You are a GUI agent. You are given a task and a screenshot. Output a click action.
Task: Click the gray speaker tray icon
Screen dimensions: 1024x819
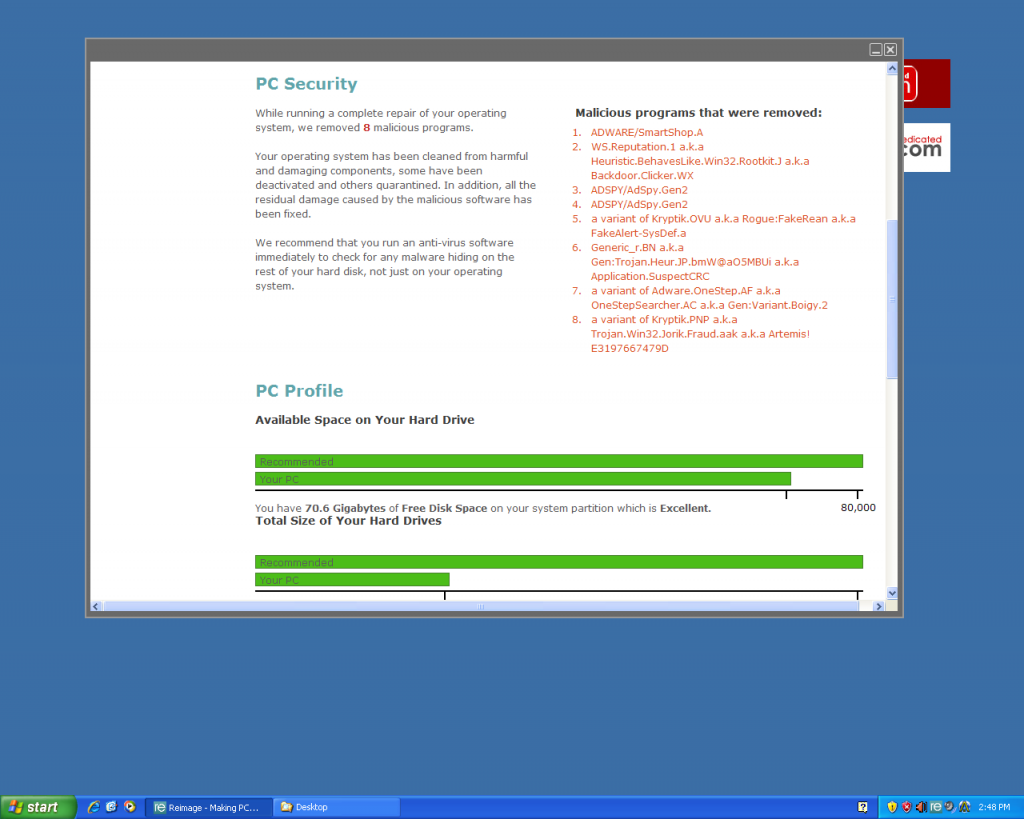950,807
